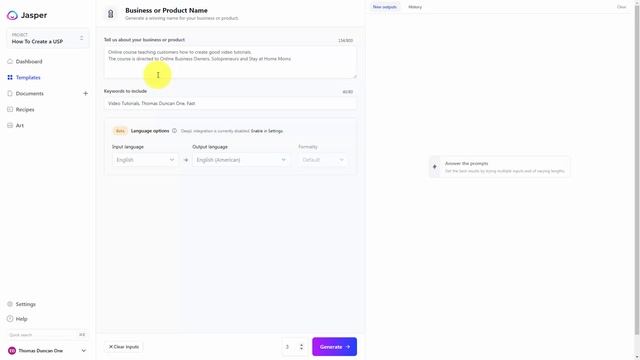Open the Input language English dropdown
Image resolution: width=640 pixels, height=360 pixels.
pos(145,160)
